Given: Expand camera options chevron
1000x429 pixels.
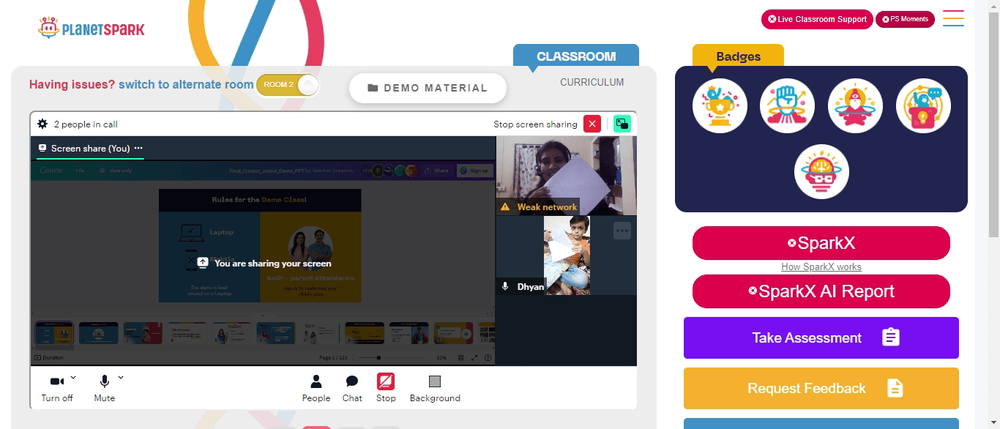Looking at the screenshot, I should (x=73, y=377).
